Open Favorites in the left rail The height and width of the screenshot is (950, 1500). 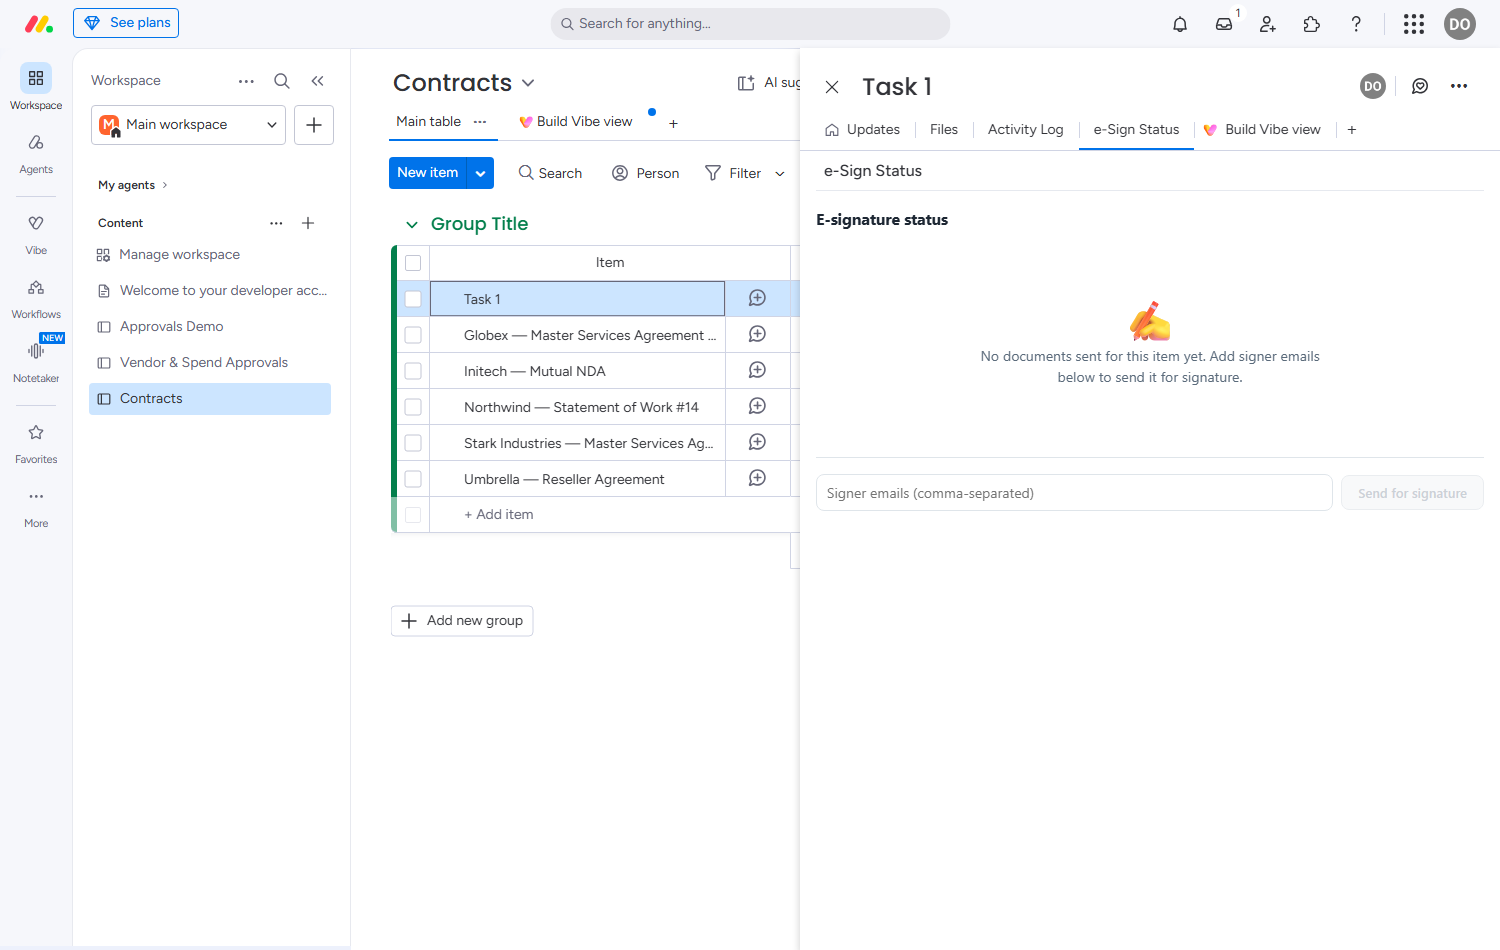pyautogui.click(x=36, y=443)
